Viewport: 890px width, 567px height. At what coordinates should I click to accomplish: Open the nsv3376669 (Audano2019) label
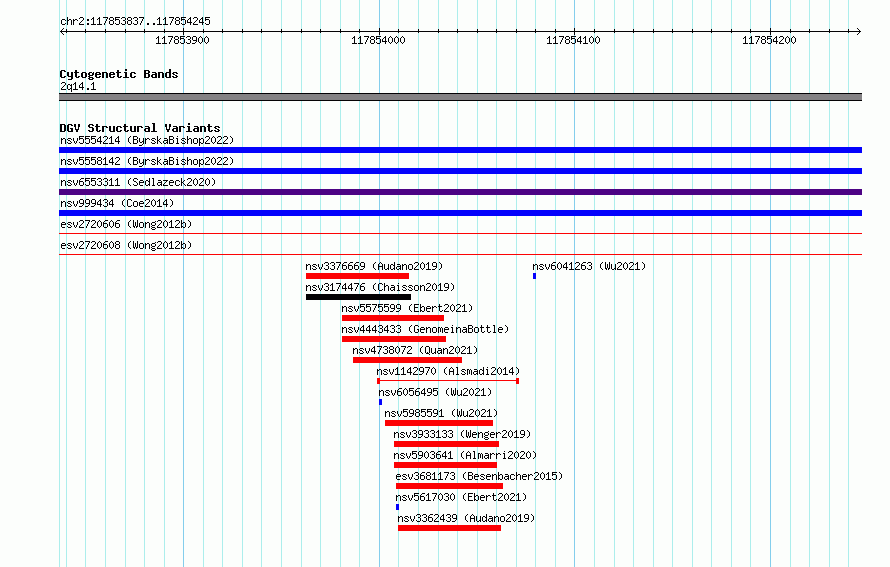[374, 266]
